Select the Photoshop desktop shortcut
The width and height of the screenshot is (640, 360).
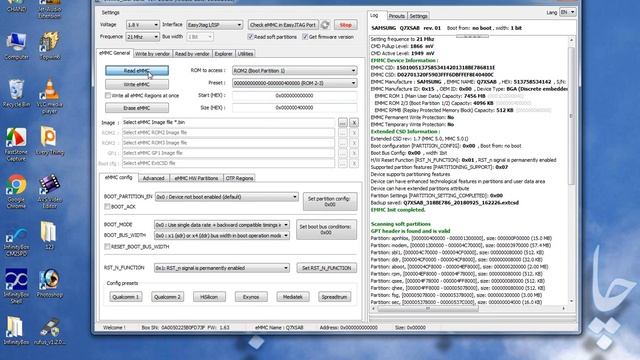pos(49,283)
